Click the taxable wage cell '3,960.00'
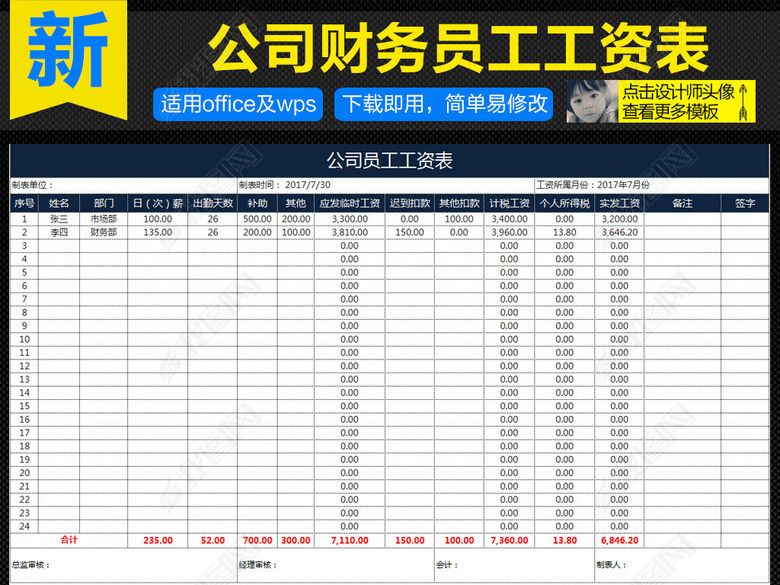The width and height of the screenshot is (780, 585). (509, 232)
